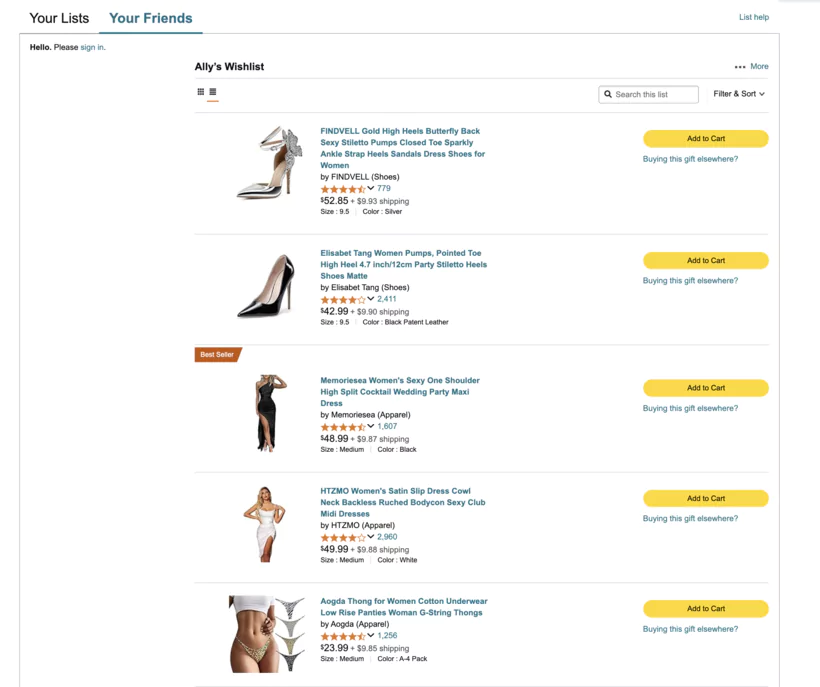This screenshot has height=687, width=820.
Task: Click the $52.85 price text
Action: coord(334,201)
